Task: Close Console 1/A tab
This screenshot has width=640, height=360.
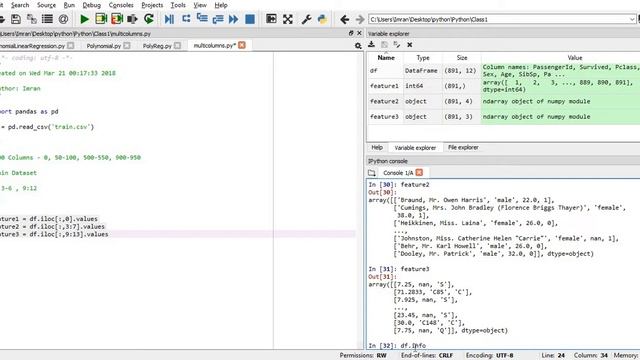Action: pyautogui.click(x=419, y=172)
